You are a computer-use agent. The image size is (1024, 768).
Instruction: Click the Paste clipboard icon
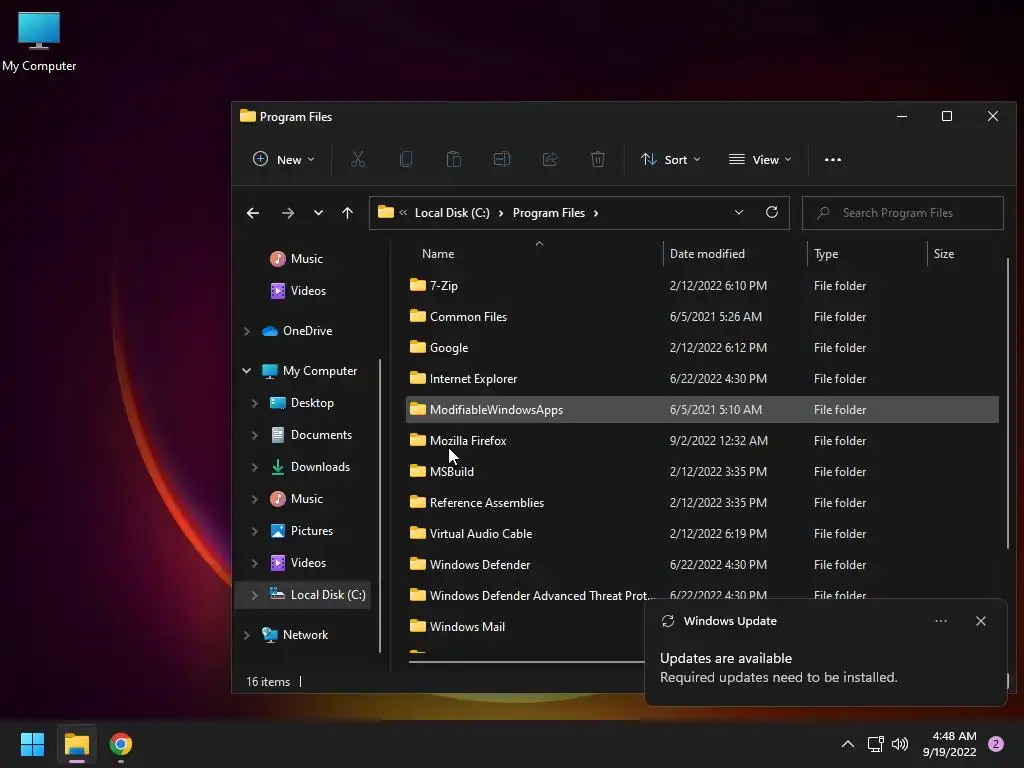[453, 159]
